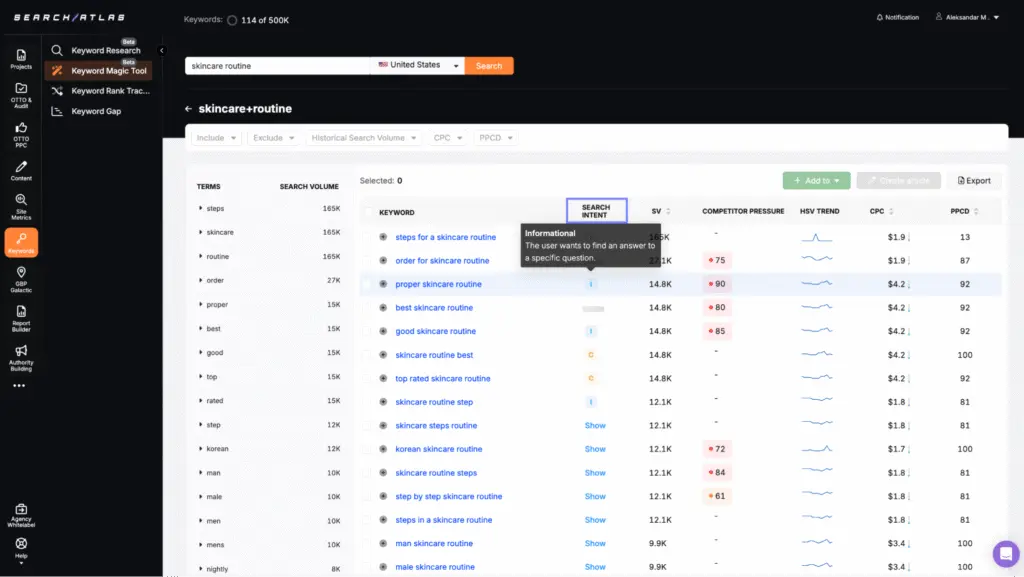Open the Include filter dropdown
The width and height of the screenshot is (1024, 577).
[216, 138]
